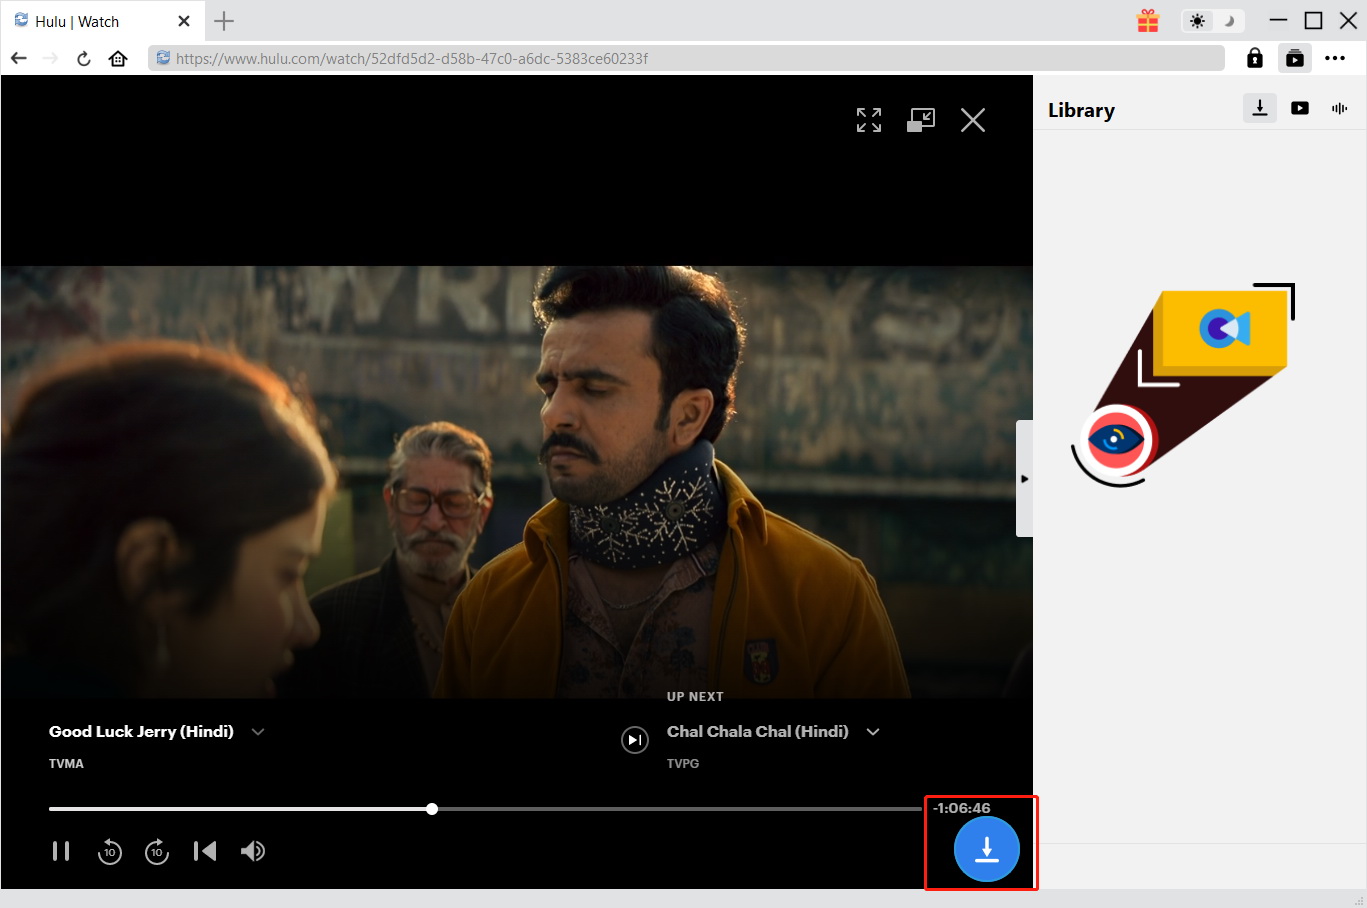Viewport: 1367px width, 908px height.
Task: Play the Up Next video
Action: pyautogui.click(x=635, y=740)
